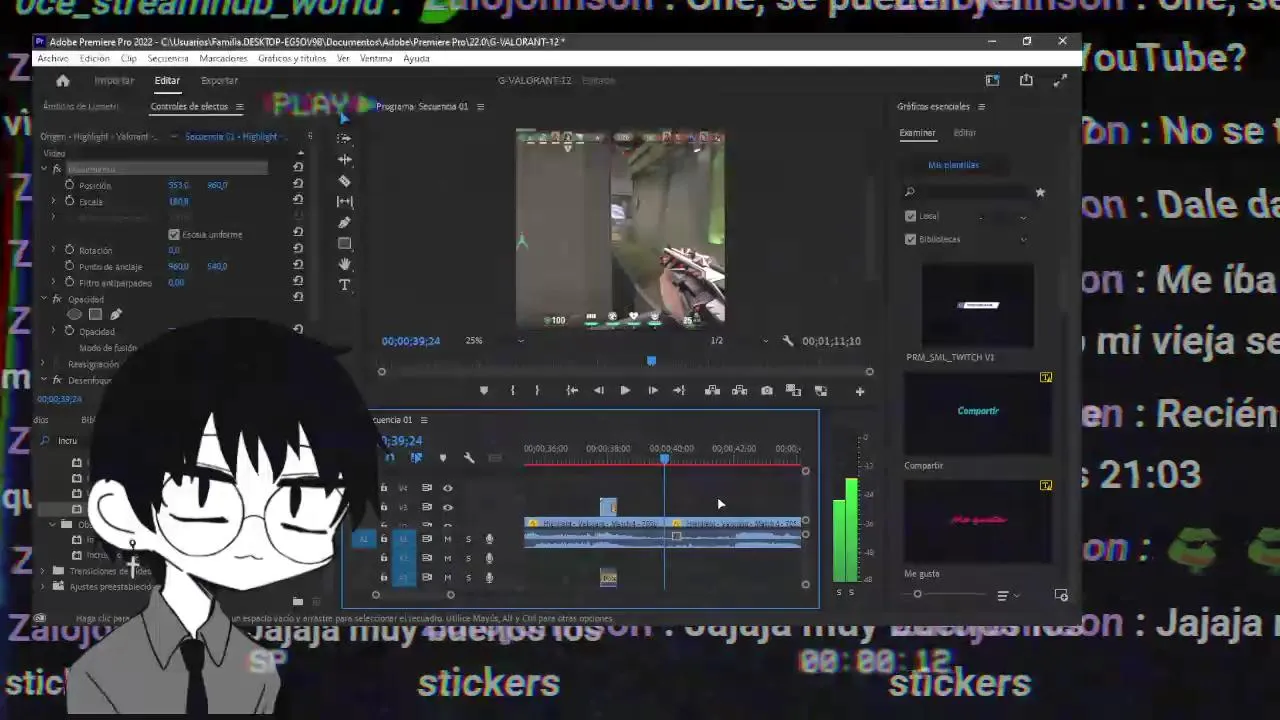Open workspaces icon in header bar

[992, 80]
